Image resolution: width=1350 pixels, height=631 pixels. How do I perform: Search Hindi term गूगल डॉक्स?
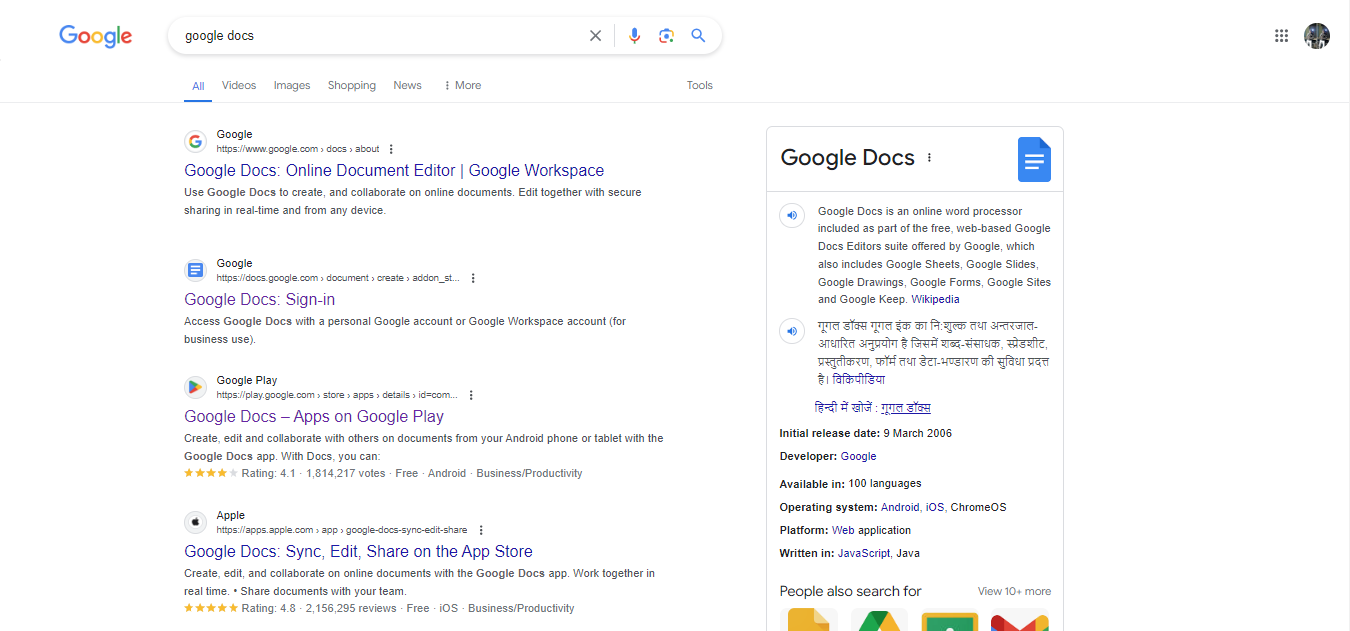pyautogui.click(x=906, y=408)
